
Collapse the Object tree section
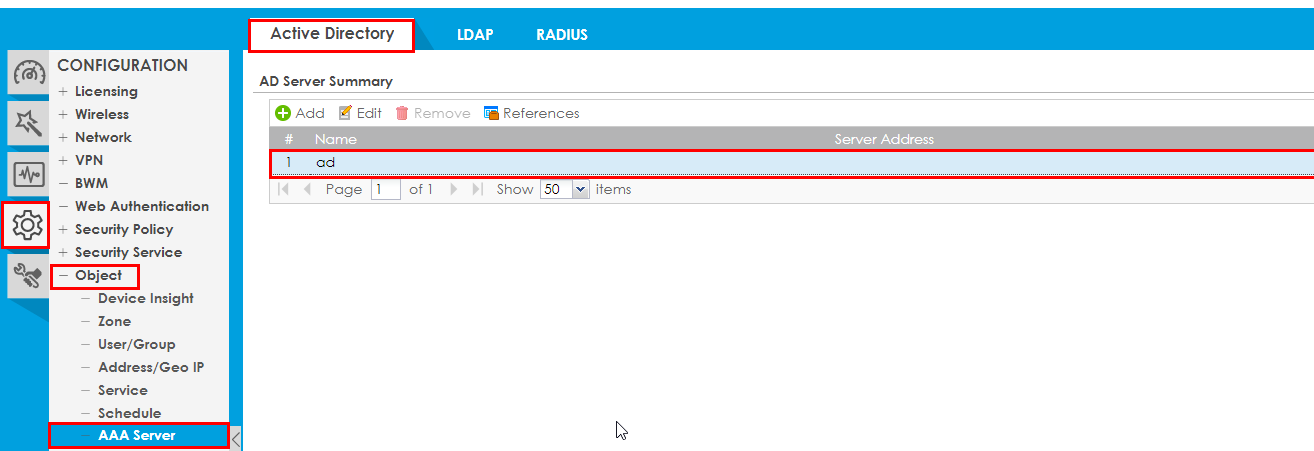pyautogui.click(x=63, y=275)
